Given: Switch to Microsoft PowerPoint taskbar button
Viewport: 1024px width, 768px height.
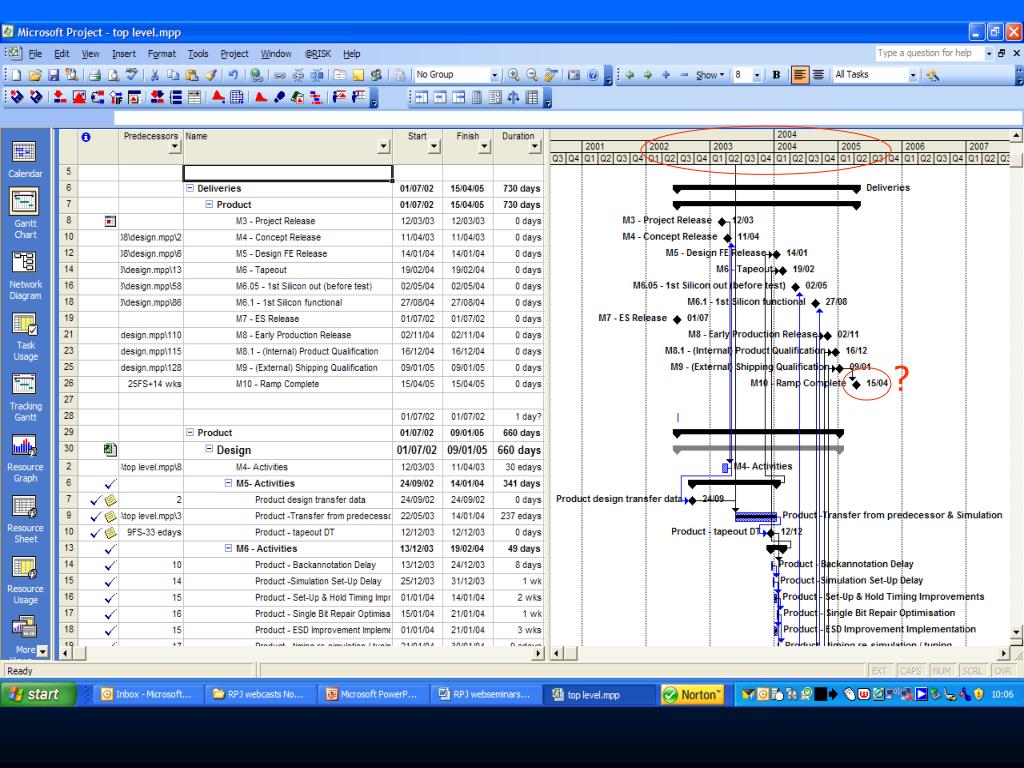Looking at the screenshot, I should 372,694.
